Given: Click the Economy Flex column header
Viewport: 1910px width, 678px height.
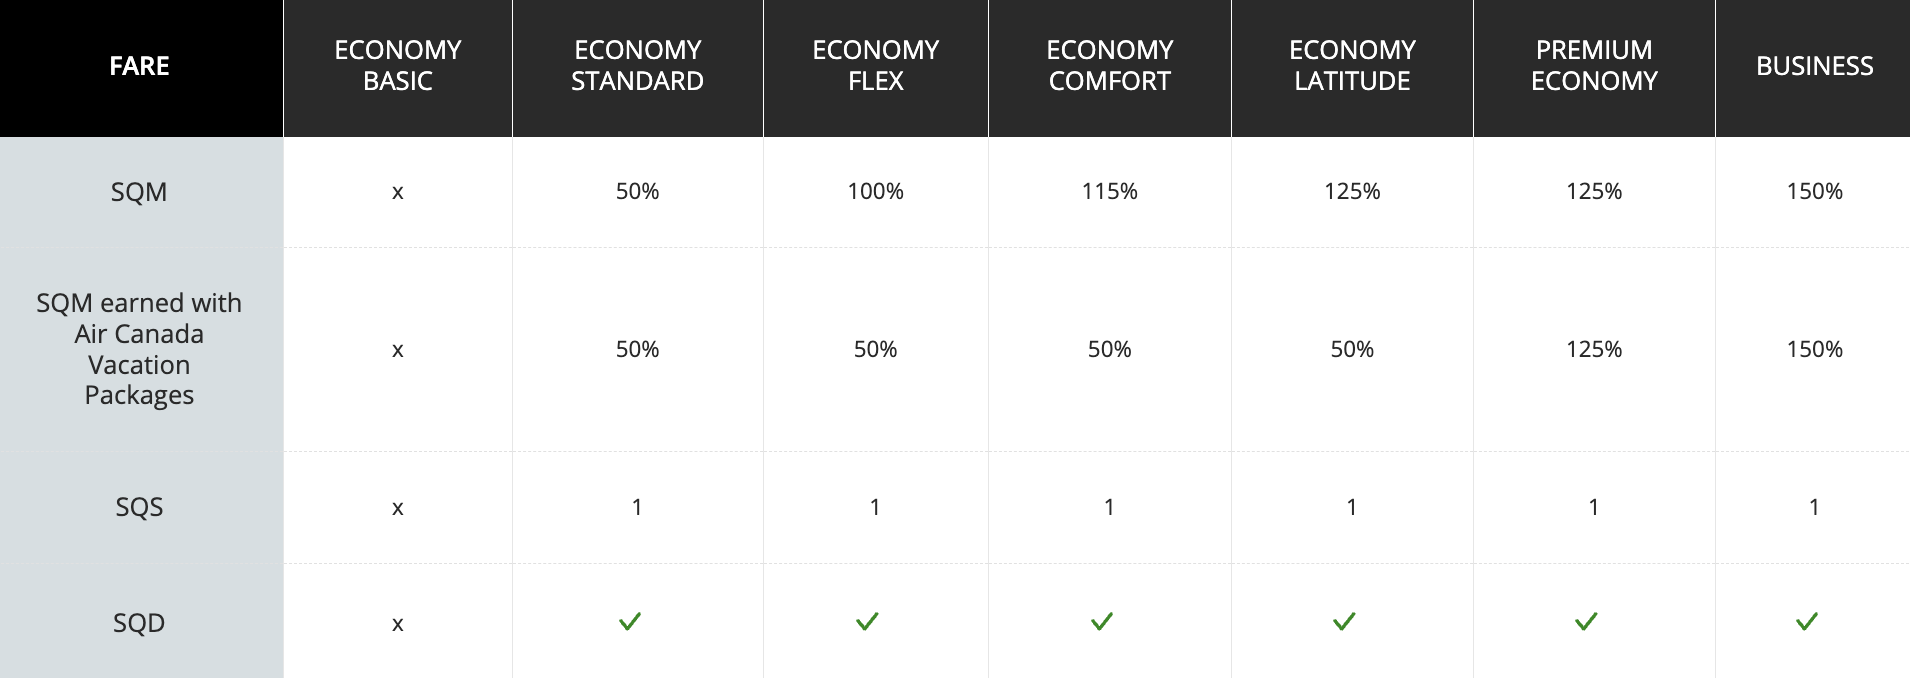Looking at the screenshot, I should pyautogui.click(x=875, y=66).
